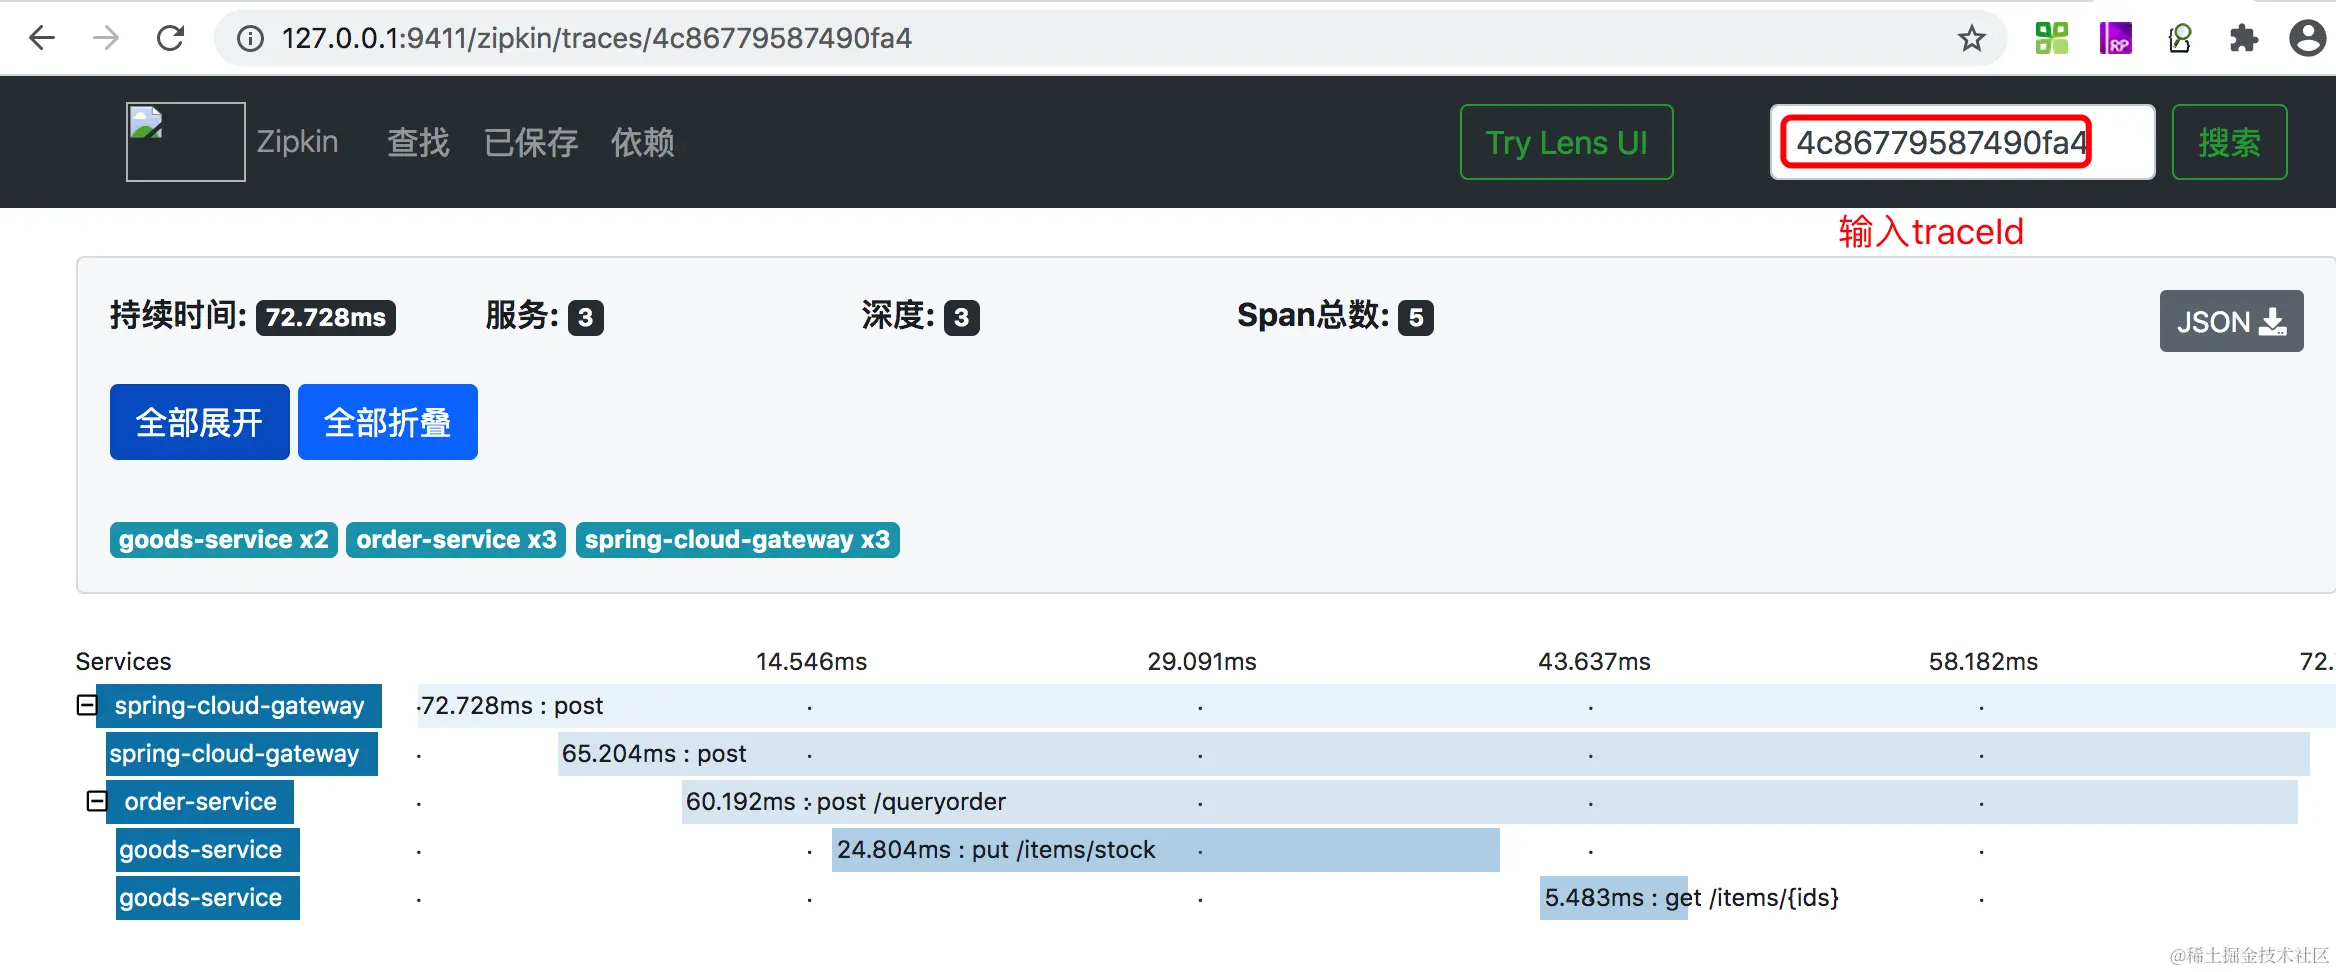This screenshot has height=972, width=2336.
Task: Filter by goods-service x2 badge
Action: click(x=223, y=540)
